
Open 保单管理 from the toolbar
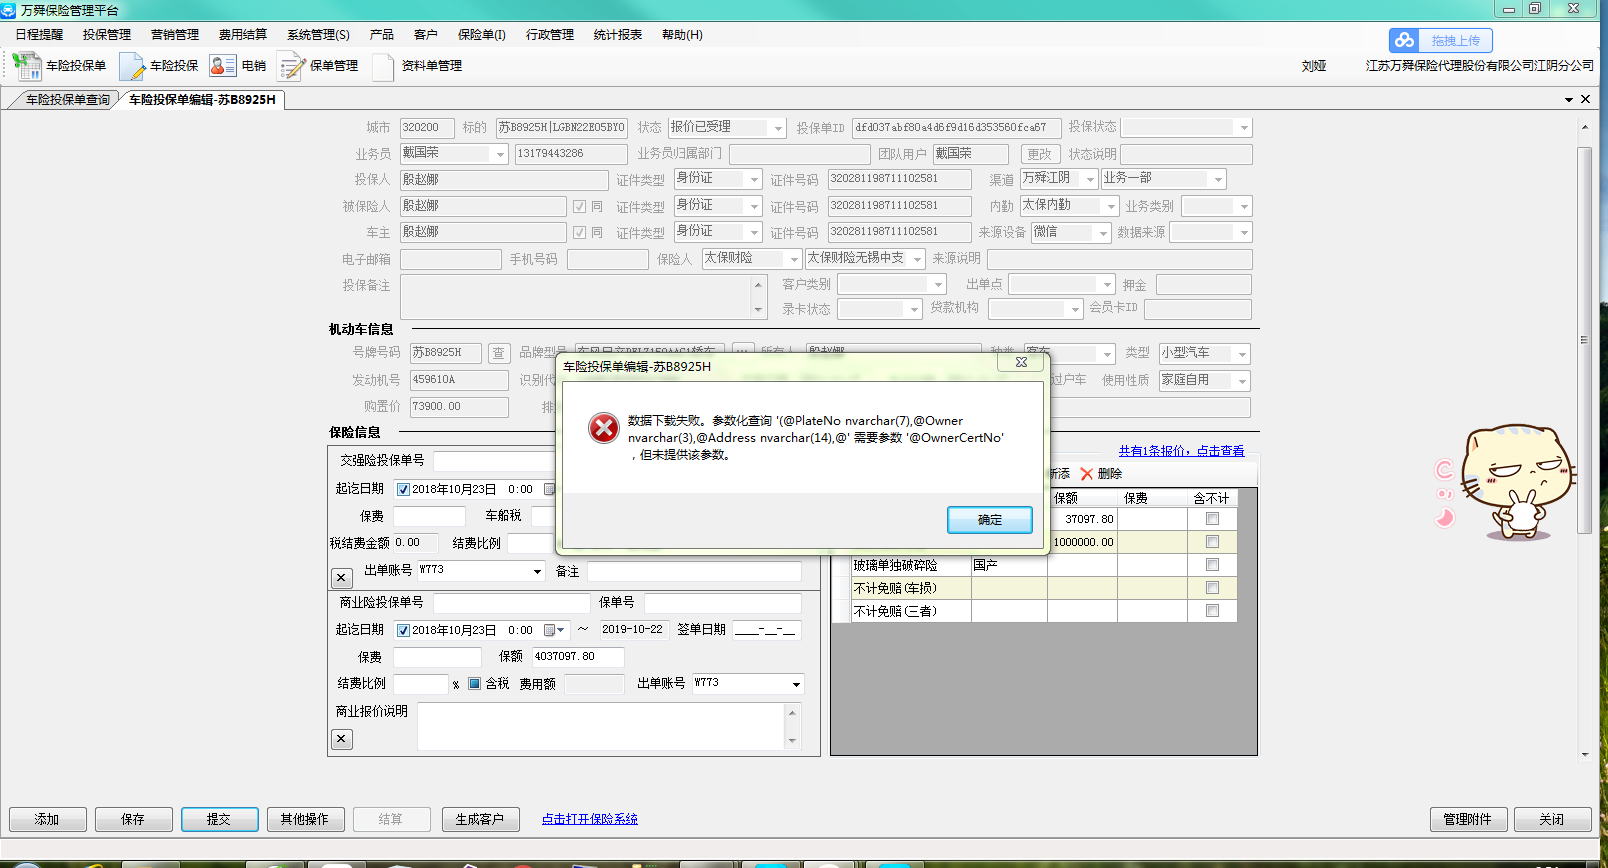292,66
